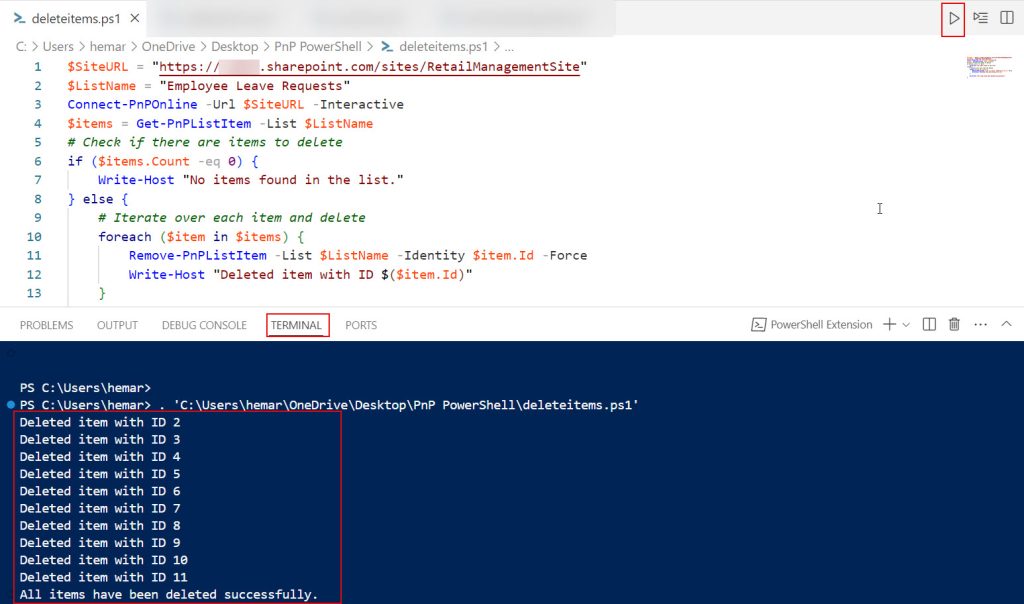The image size is (1024, 604).
Task: Create a new terminal with plus icon
Action: coord(889,325)
